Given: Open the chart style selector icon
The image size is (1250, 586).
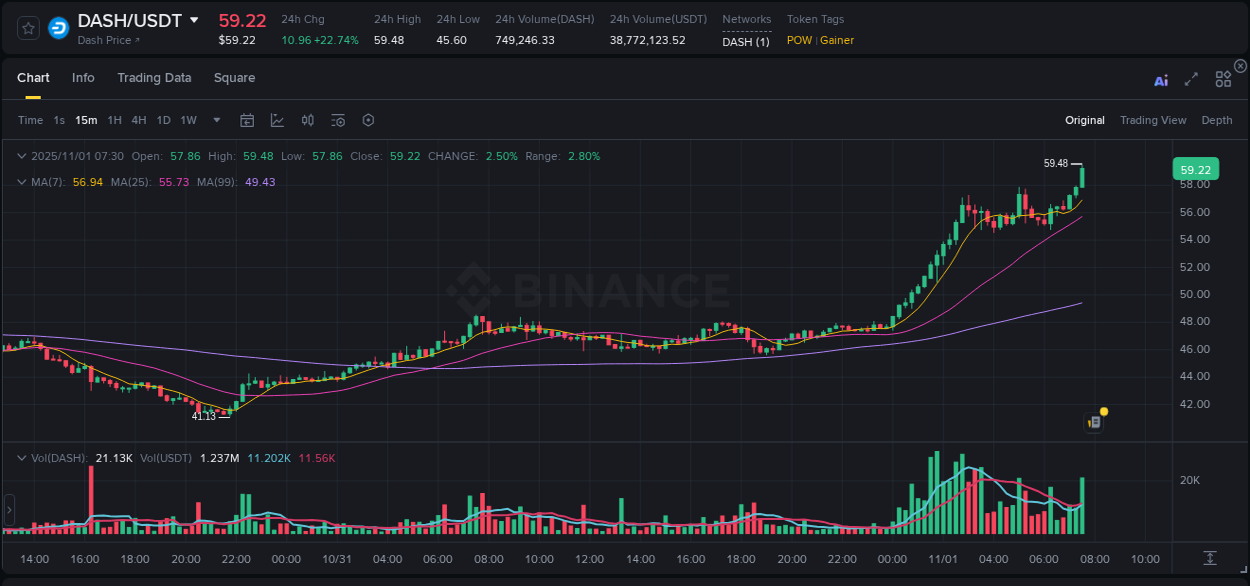Looking at the screenshot, I should pos(275,119).
